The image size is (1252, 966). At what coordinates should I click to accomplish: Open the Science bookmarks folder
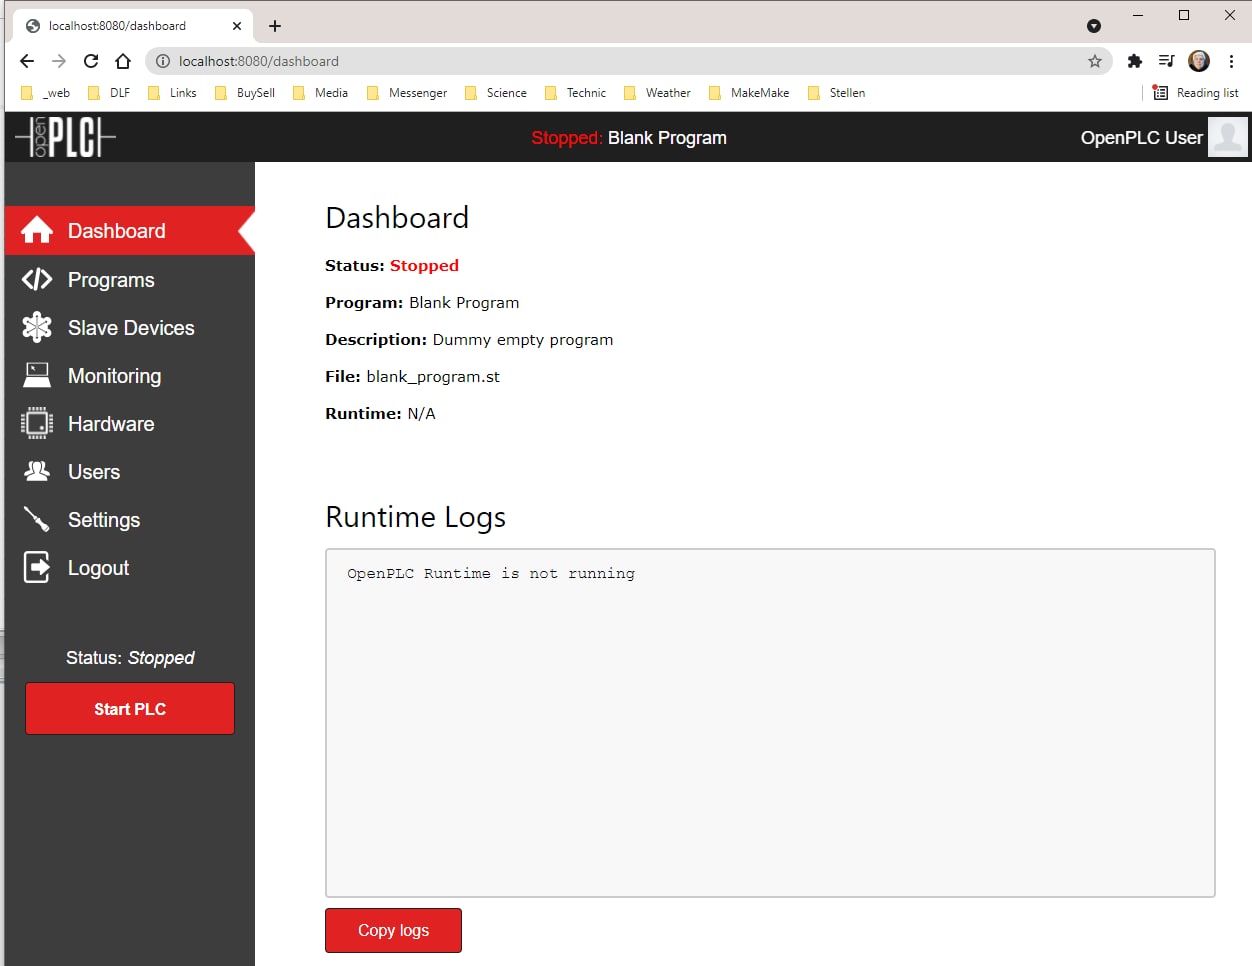tap(496, 93)
